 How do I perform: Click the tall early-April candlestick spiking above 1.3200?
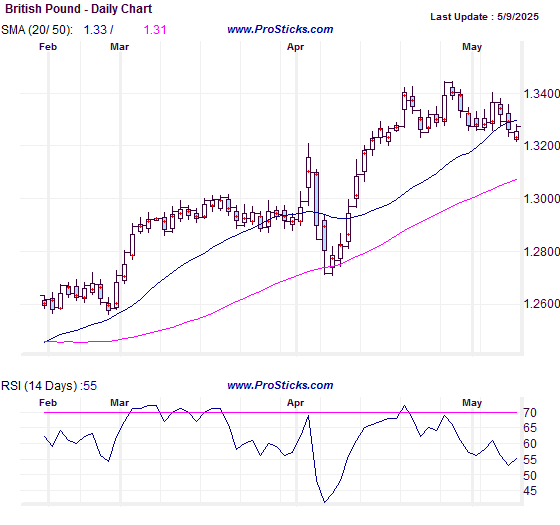tap(308, 172)
